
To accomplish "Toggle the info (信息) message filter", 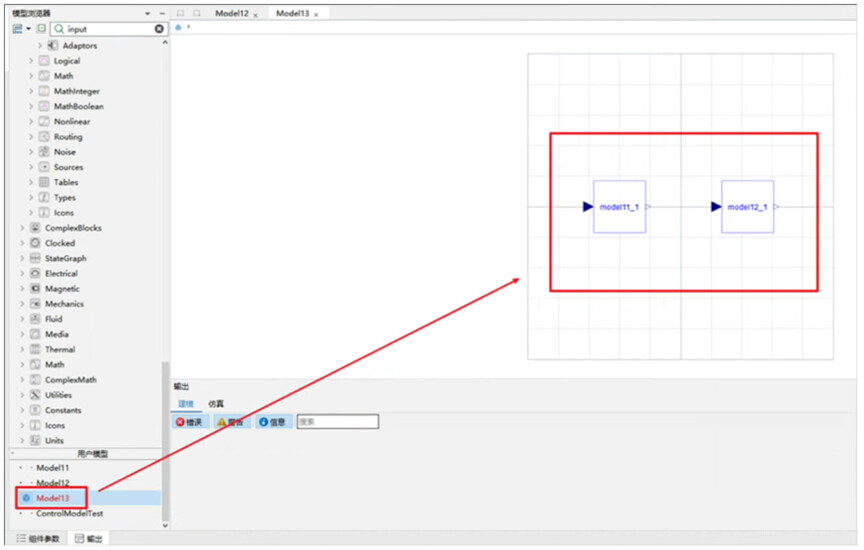I will tap(272, 422).
